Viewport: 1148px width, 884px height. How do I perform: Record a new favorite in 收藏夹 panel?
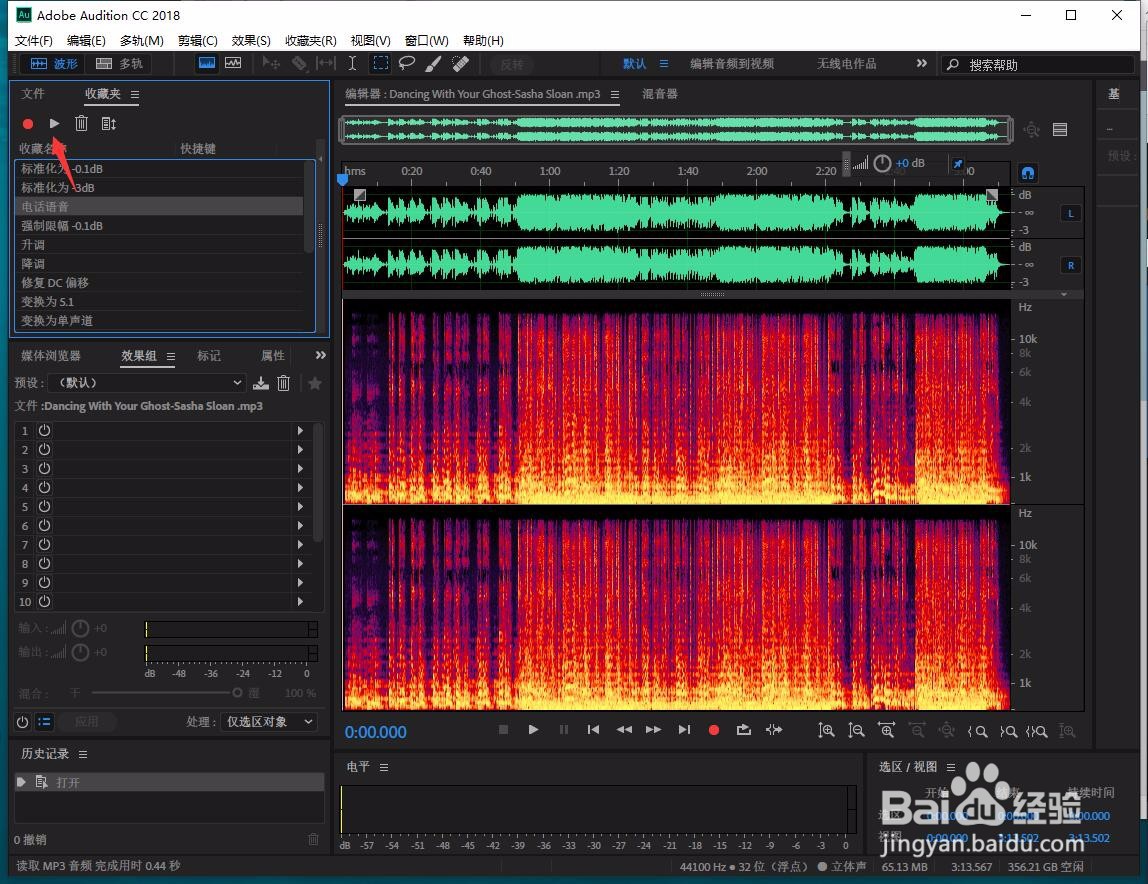[x=28, y=124]
